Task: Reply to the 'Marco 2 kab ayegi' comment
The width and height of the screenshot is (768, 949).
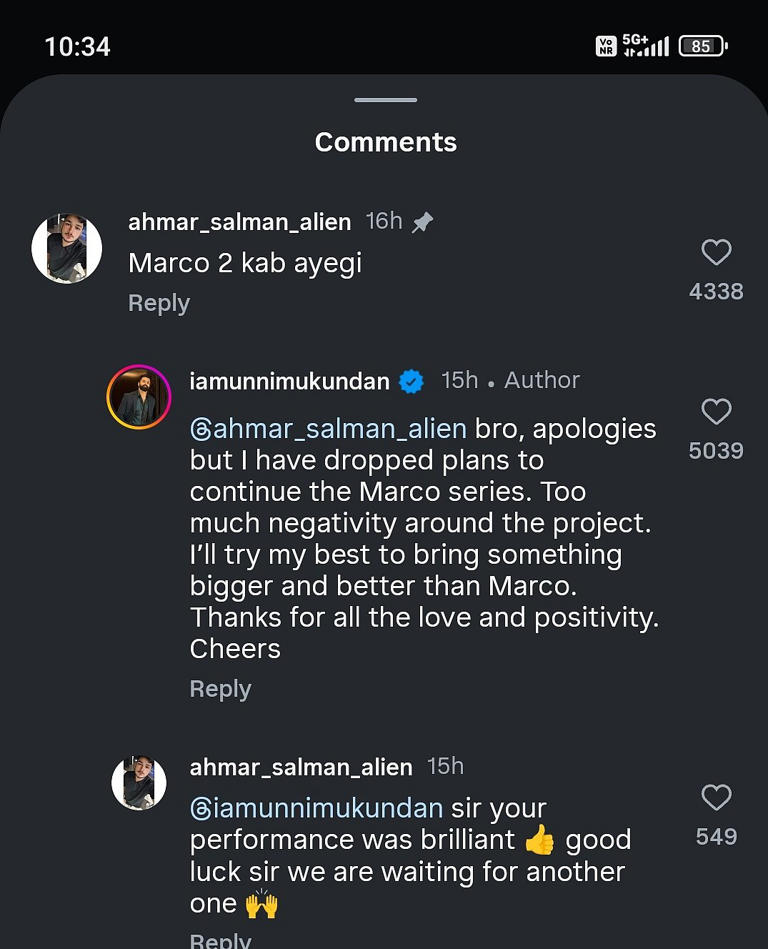Action: pyautogui.click(x=159, y=303)
